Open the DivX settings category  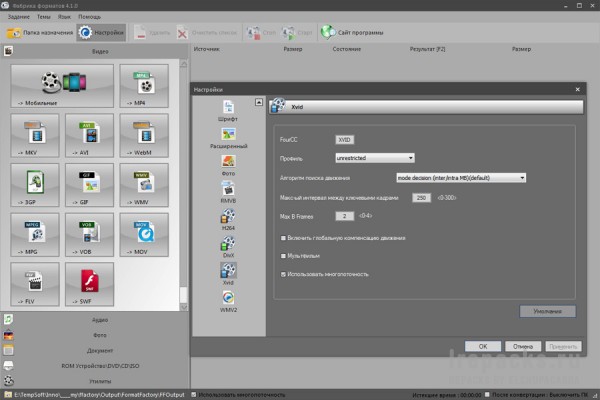tap(228, 247)
